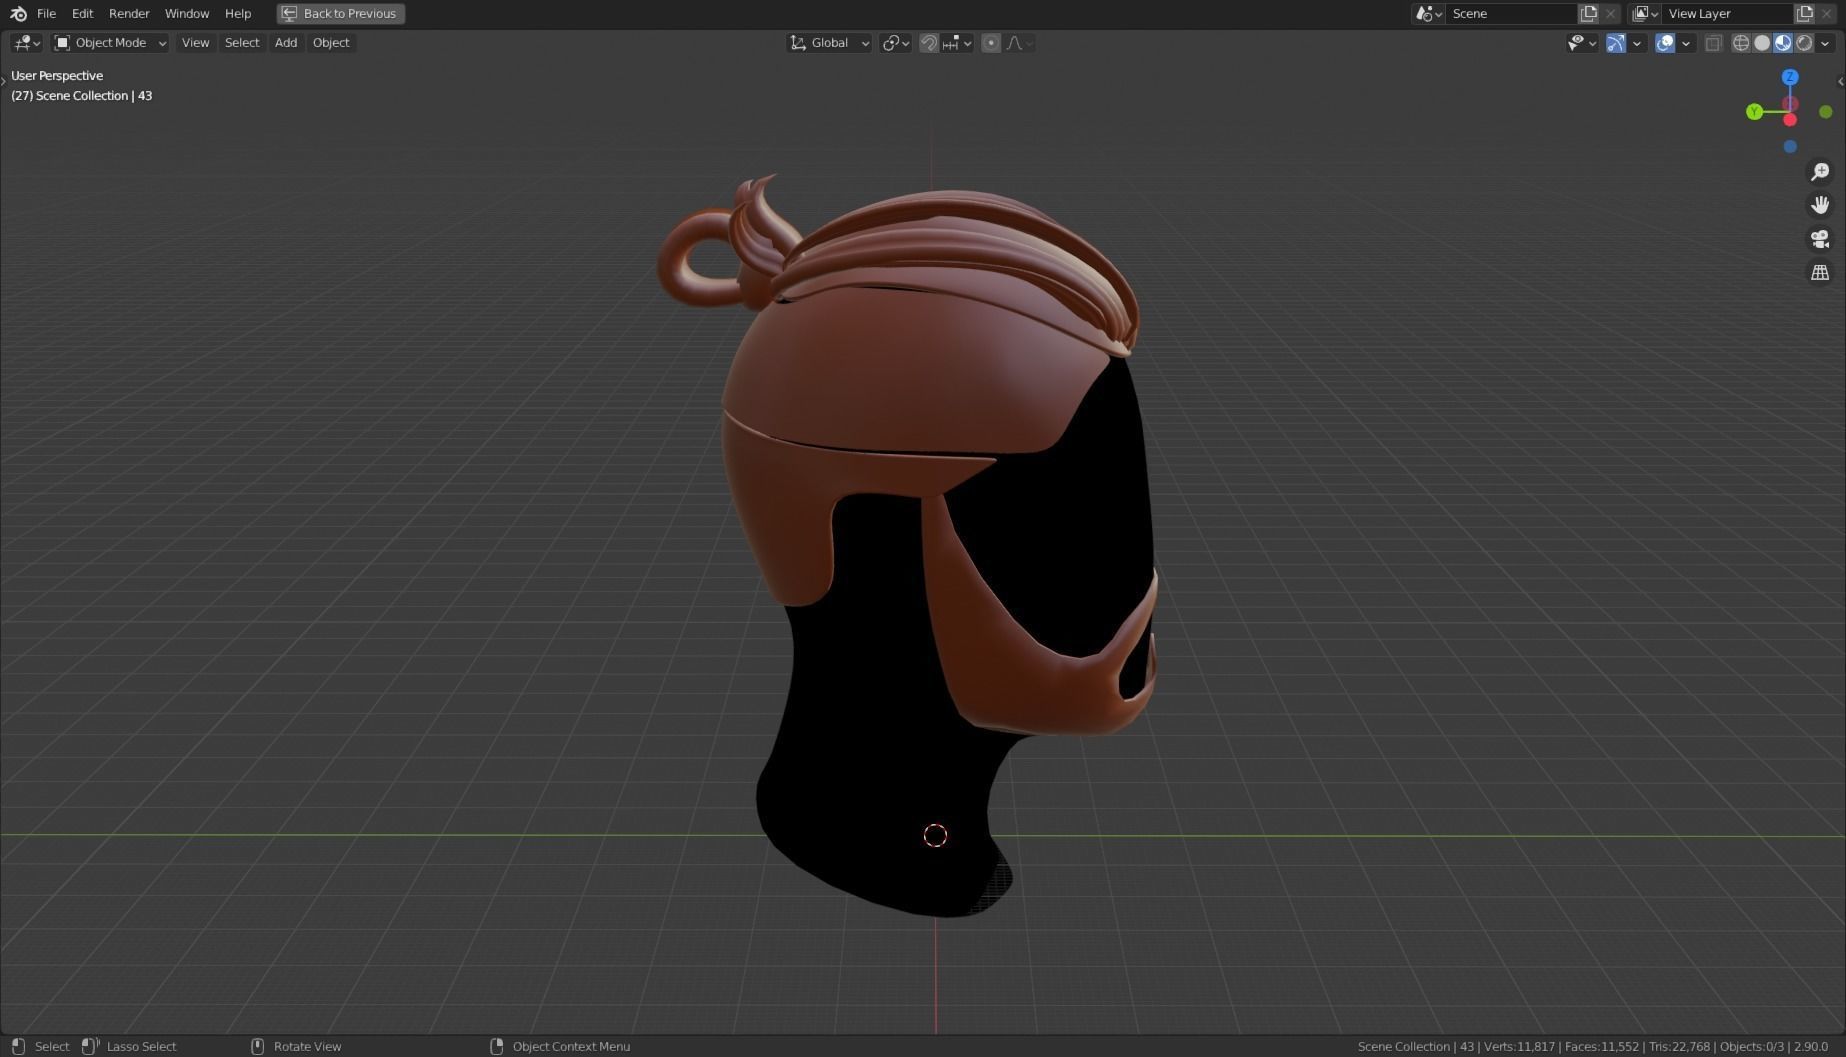Switch to material preview shading

pos(1783,43)
